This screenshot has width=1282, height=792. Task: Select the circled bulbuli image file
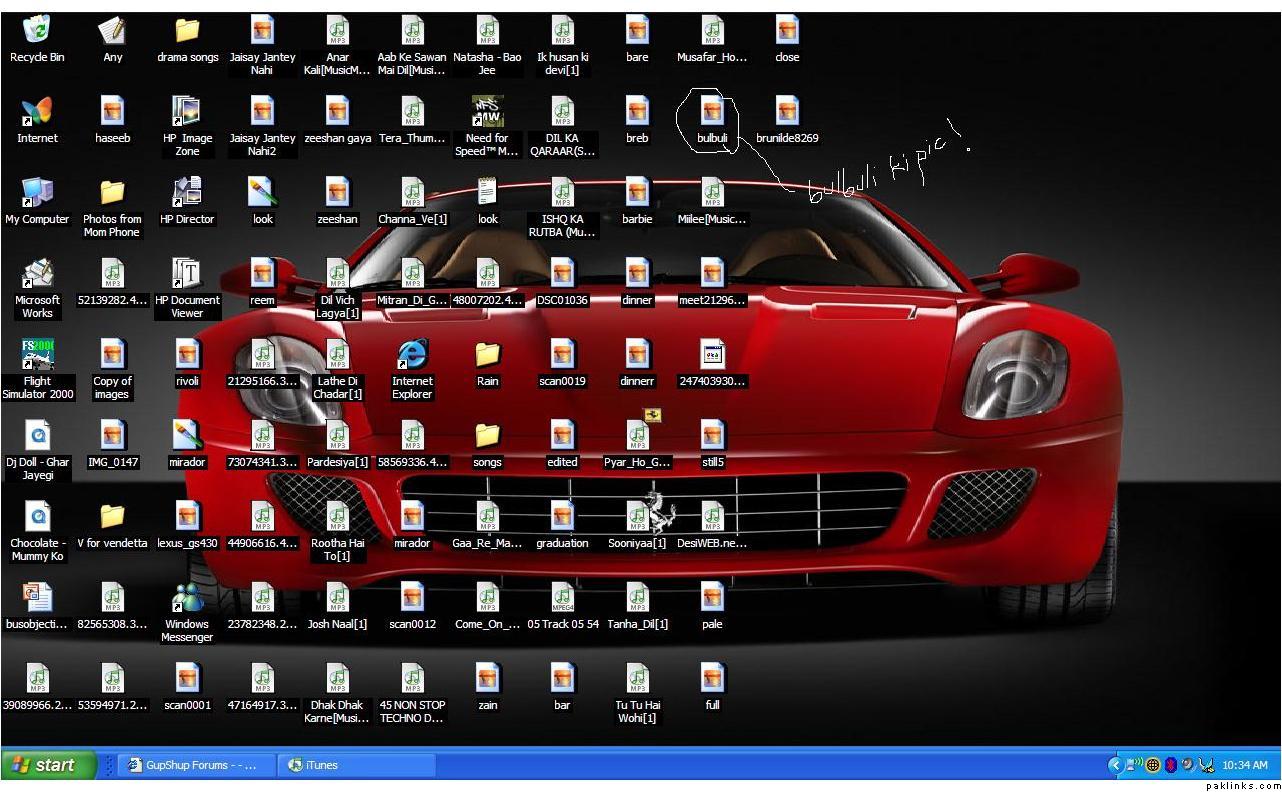[x=712, y=112]
